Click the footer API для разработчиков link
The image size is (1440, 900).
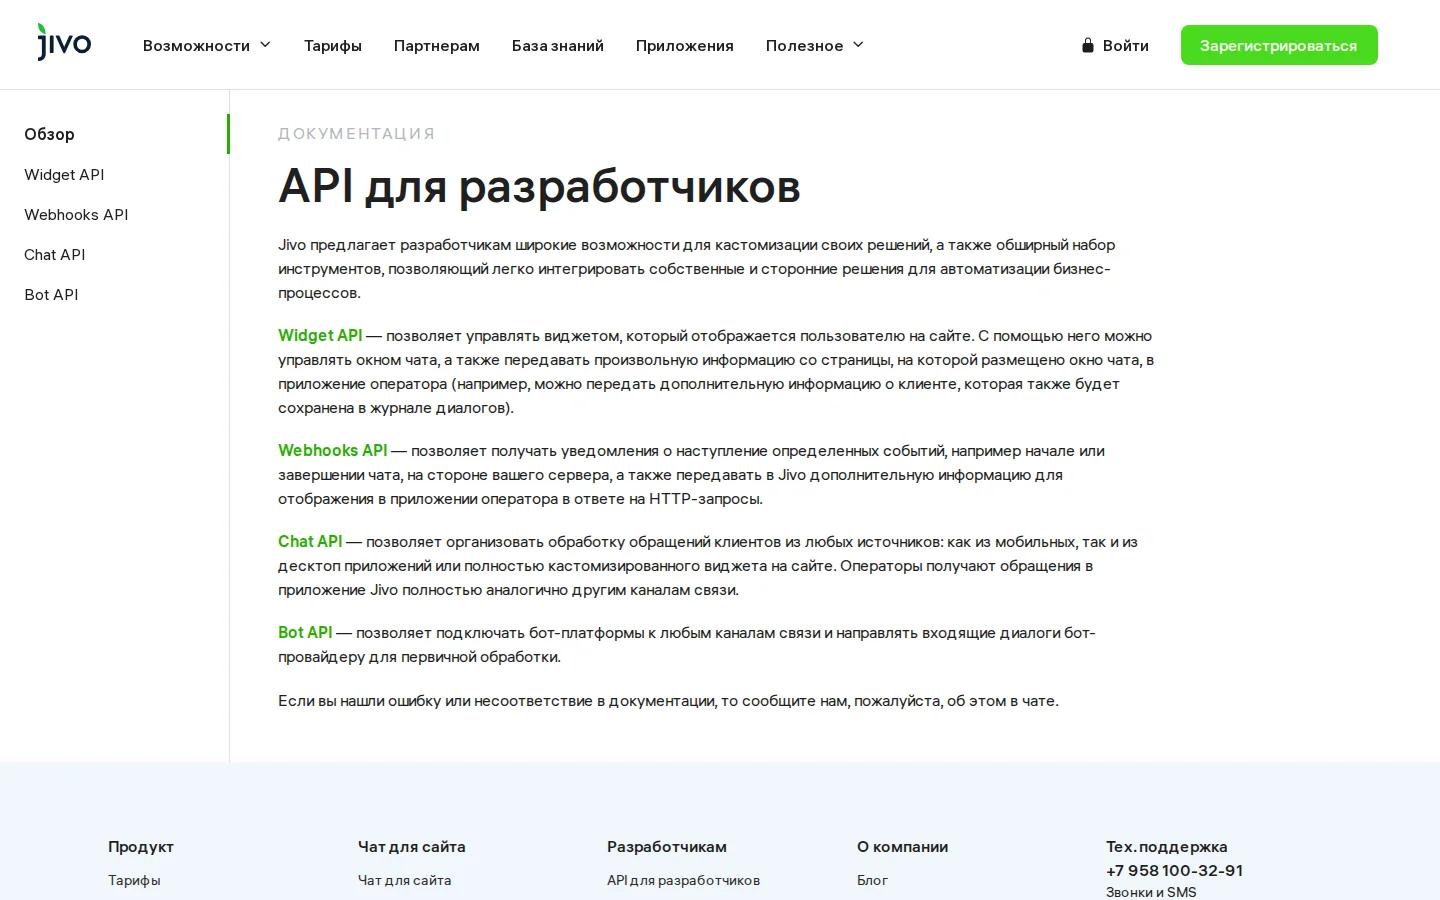683,880
